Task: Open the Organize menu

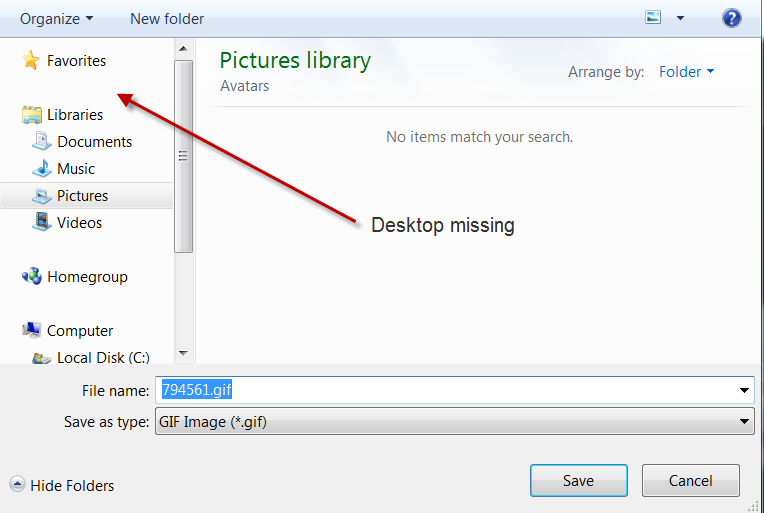Action: (x=56, y=19)
